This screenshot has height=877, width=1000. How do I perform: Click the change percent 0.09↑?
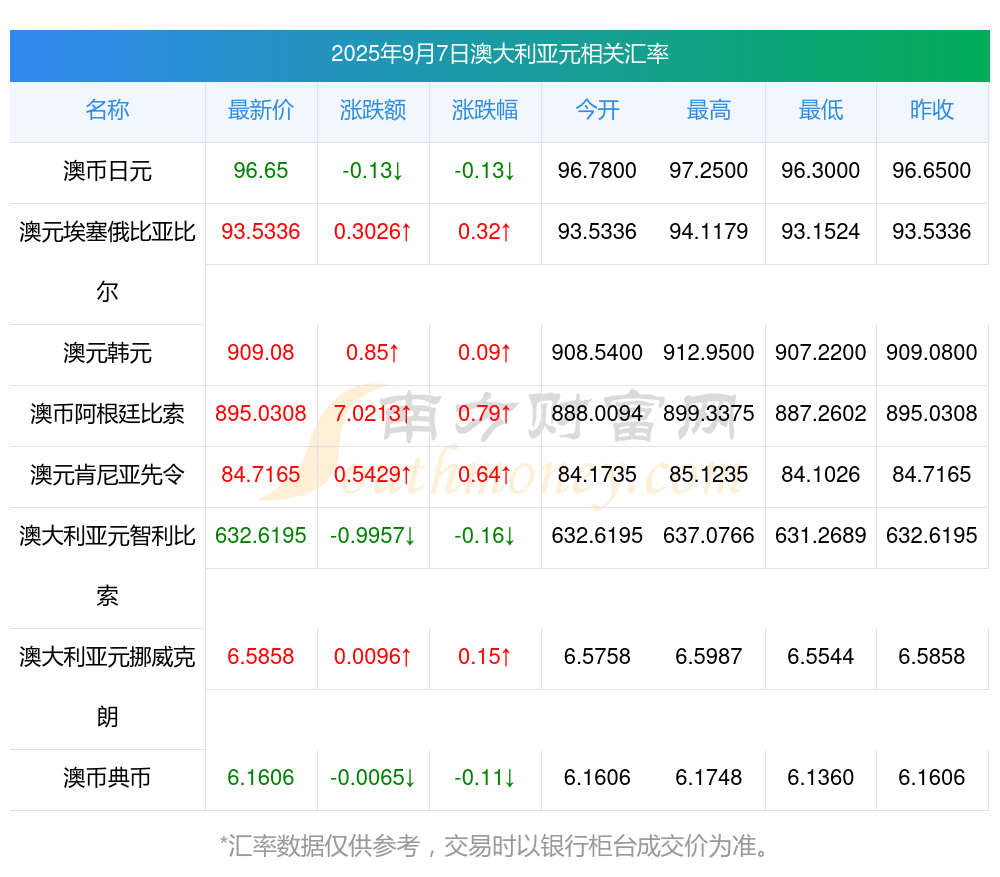(485, 353)
